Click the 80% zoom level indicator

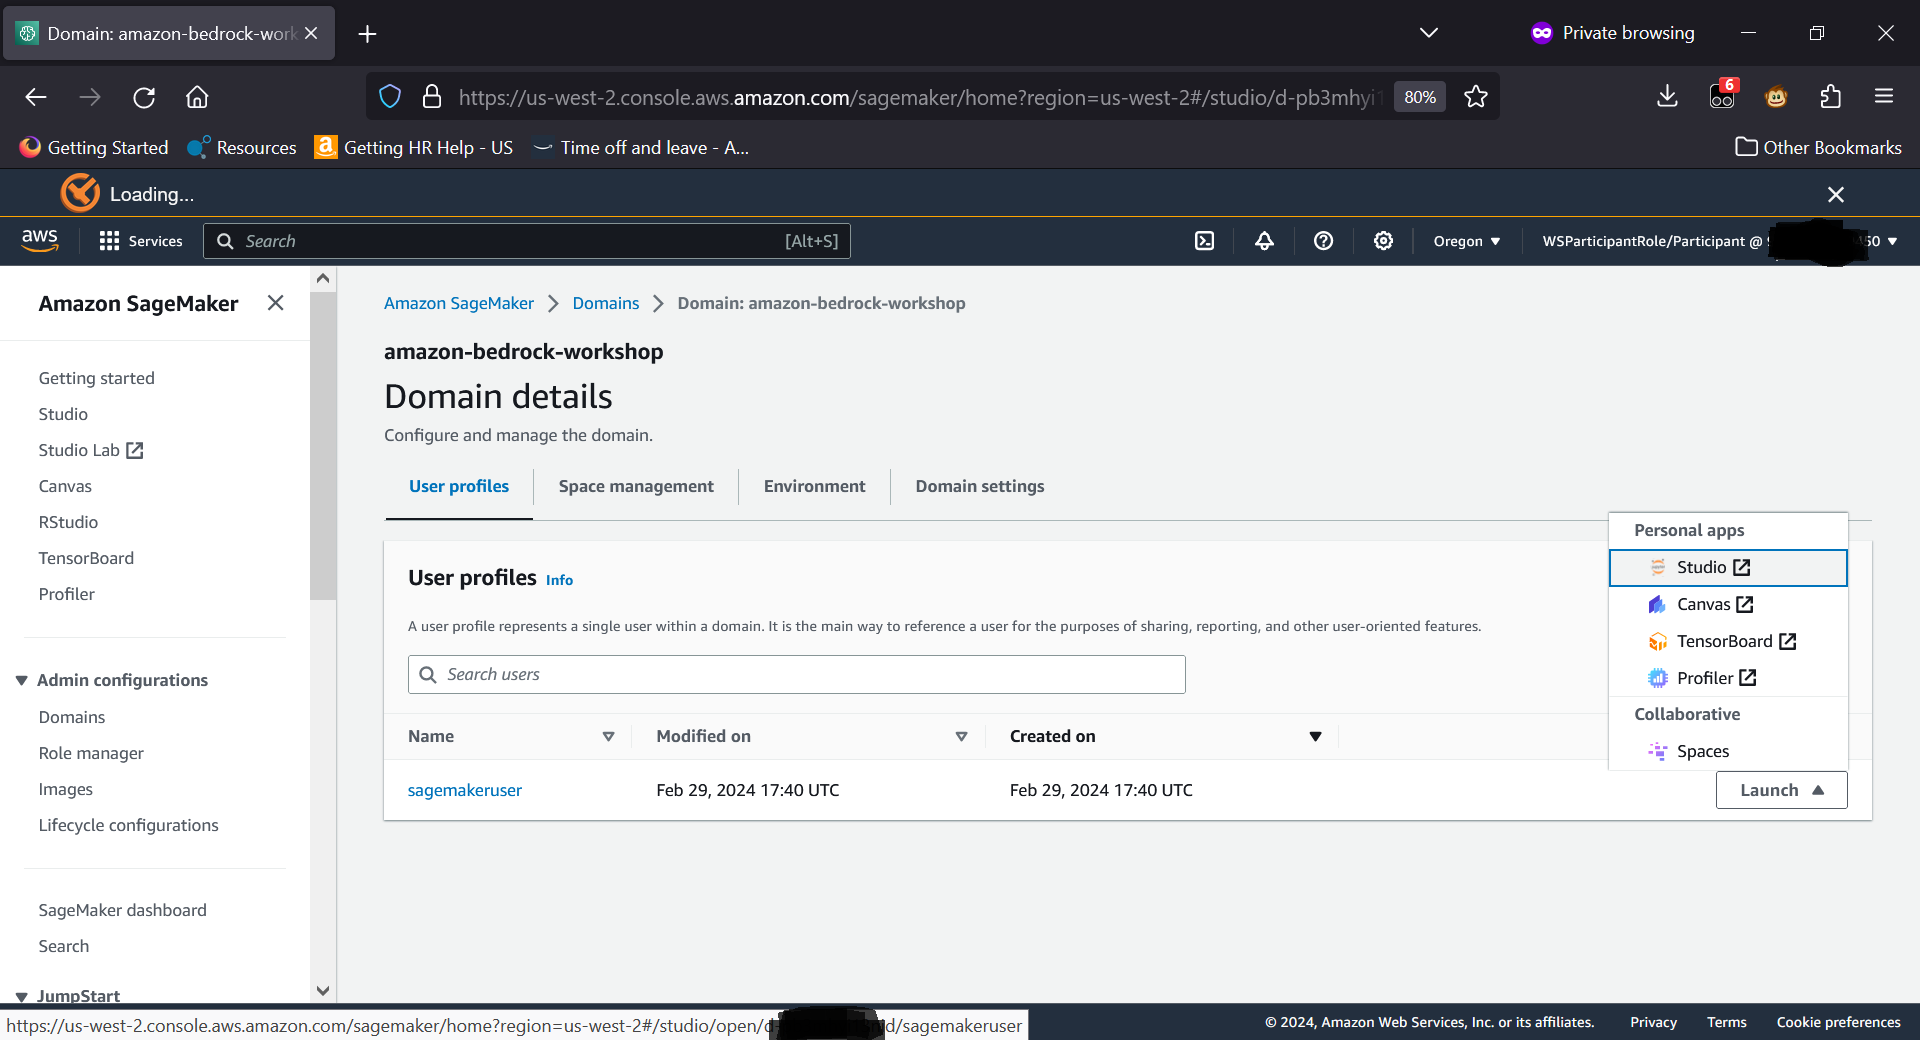(x=1420, y=97)
